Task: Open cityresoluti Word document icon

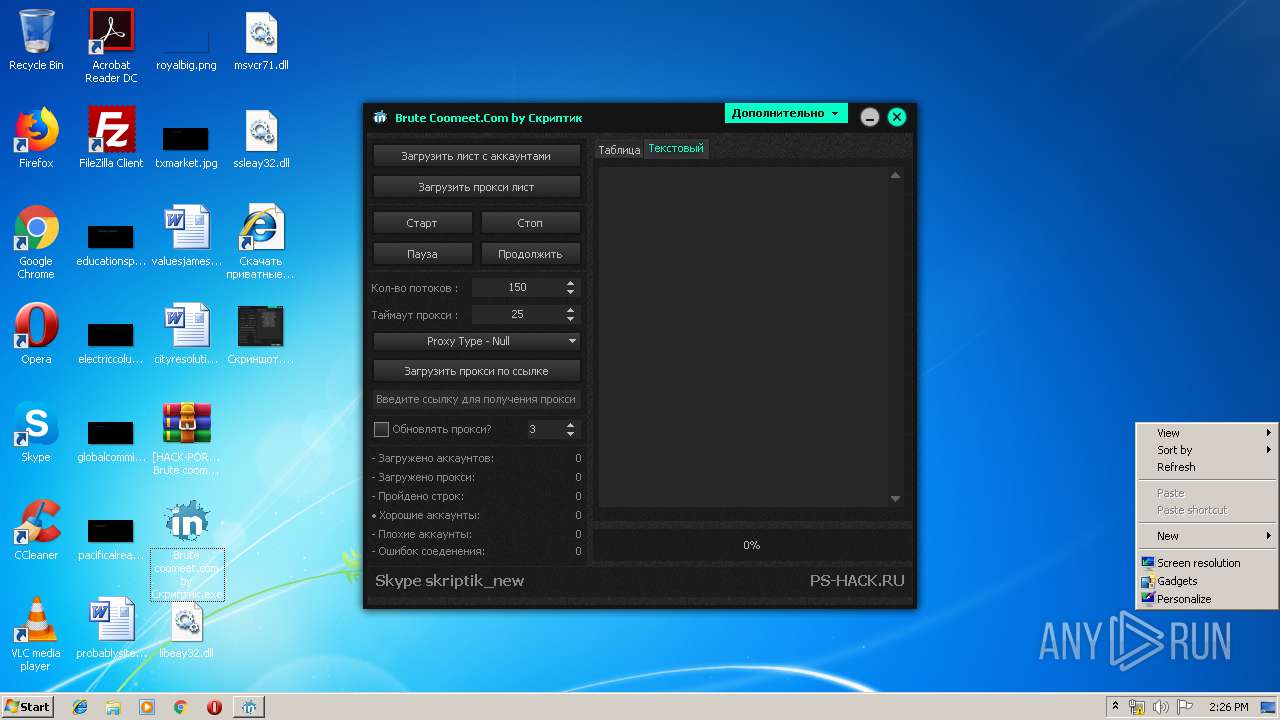Action: click(x=187, y=334)
